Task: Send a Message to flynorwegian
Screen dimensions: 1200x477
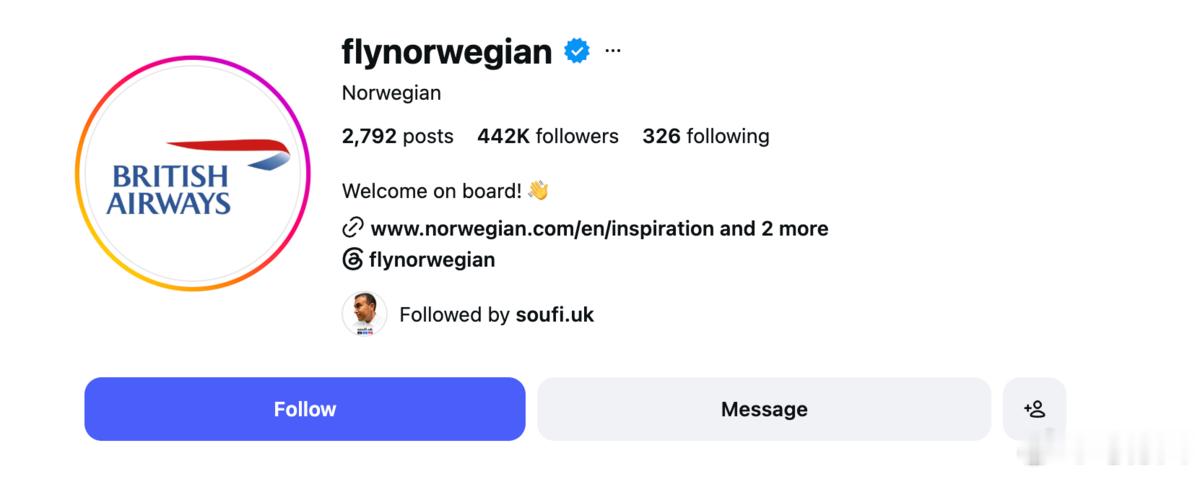Action: (764, 409)
